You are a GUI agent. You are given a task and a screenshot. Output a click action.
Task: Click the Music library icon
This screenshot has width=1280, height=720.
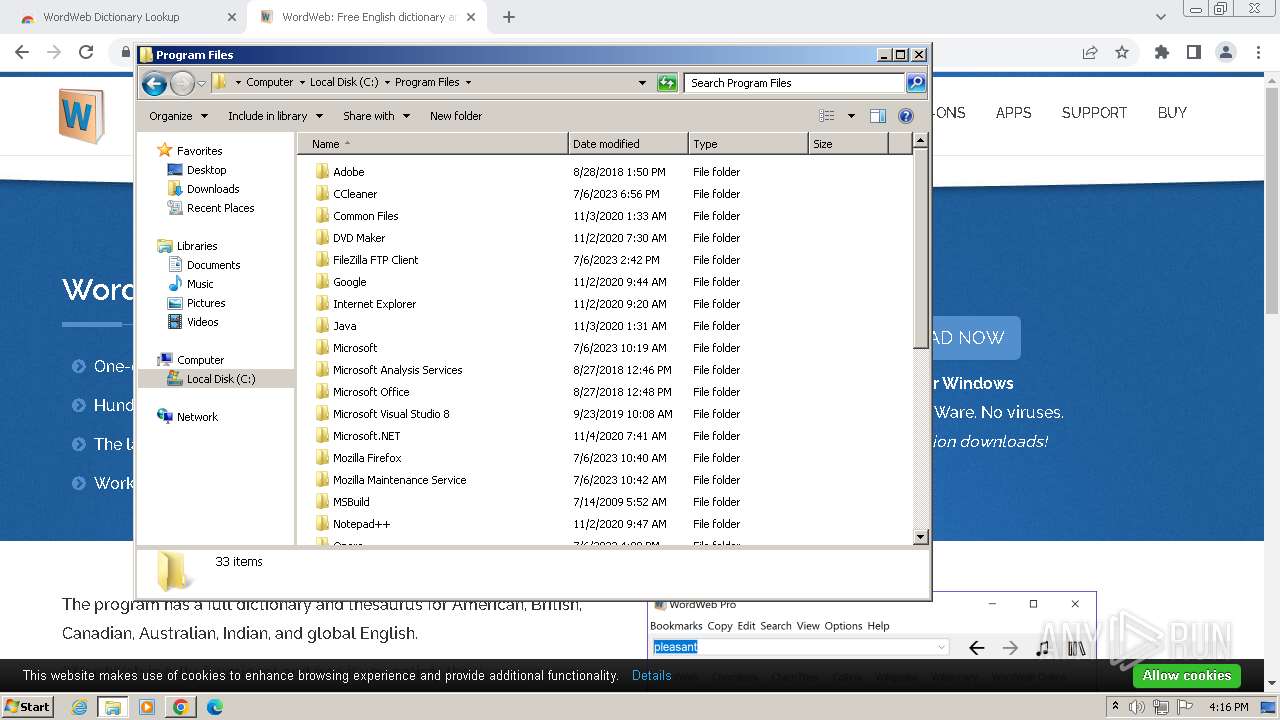[x=175, y=284]
